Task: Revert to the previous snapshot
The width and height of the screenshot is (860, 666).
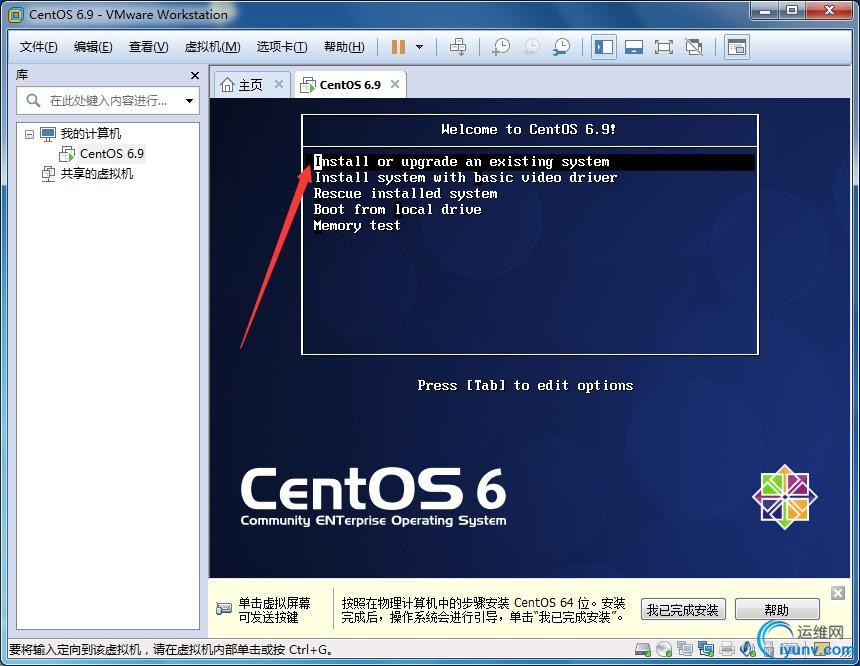Action: coord(531,47)
